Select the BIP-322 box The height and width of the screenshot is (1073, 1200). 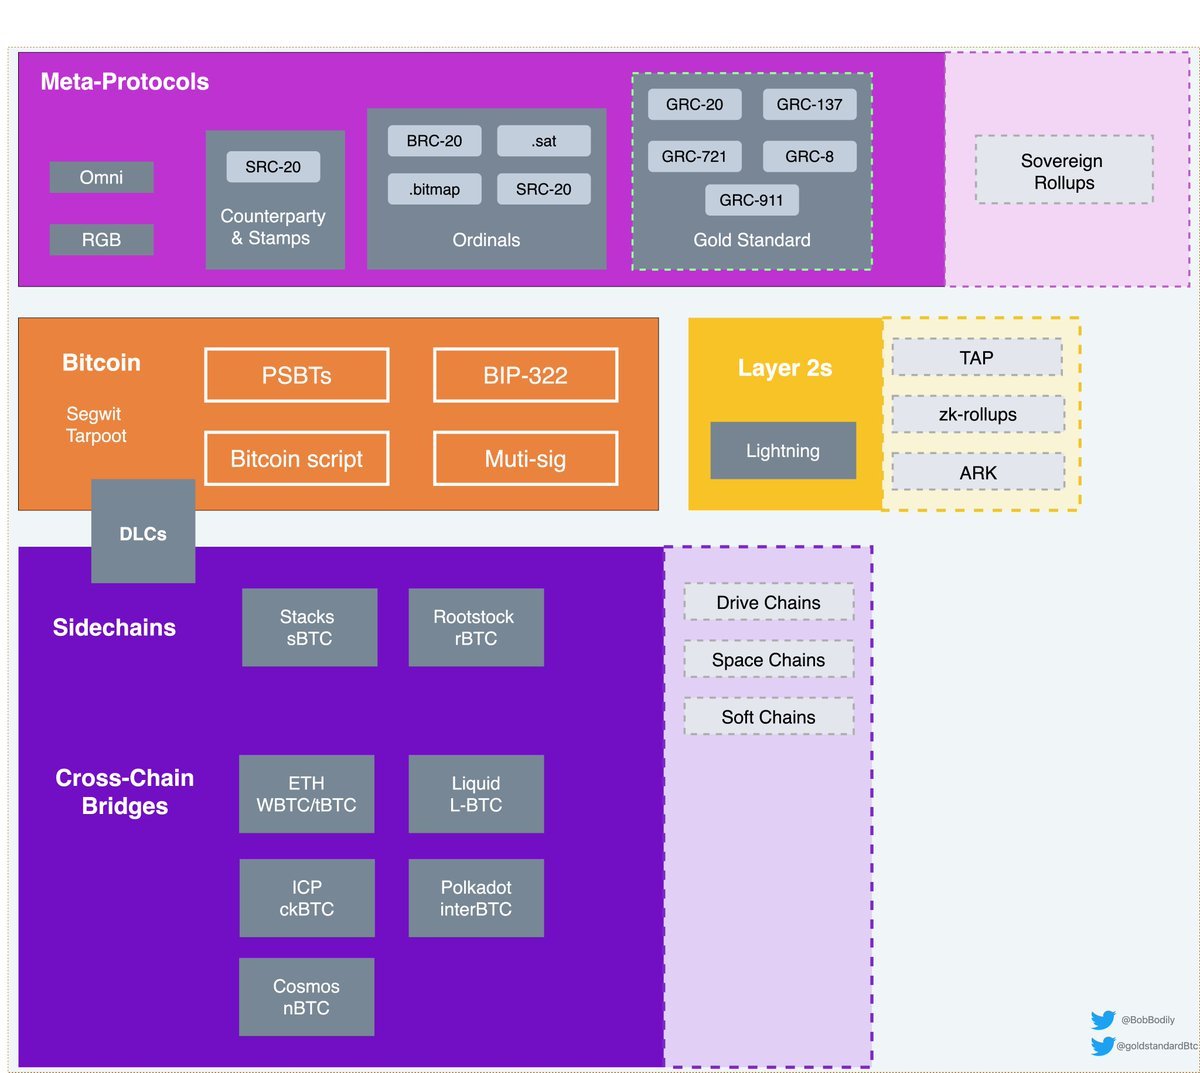pyautogui.click(x=525, y=375)
